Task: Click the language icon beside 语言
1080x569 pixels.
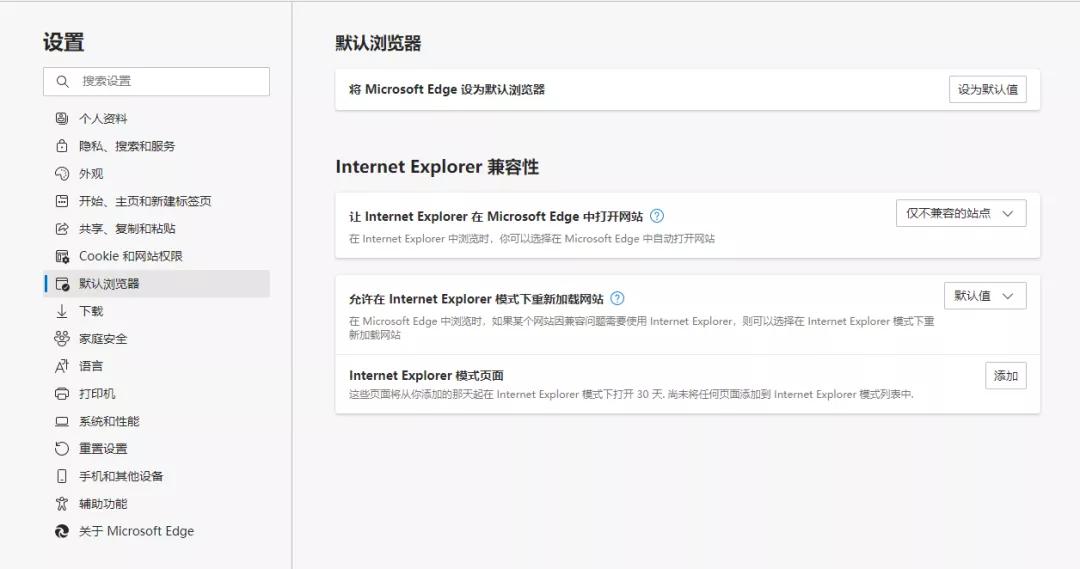Action: point(62,366)
